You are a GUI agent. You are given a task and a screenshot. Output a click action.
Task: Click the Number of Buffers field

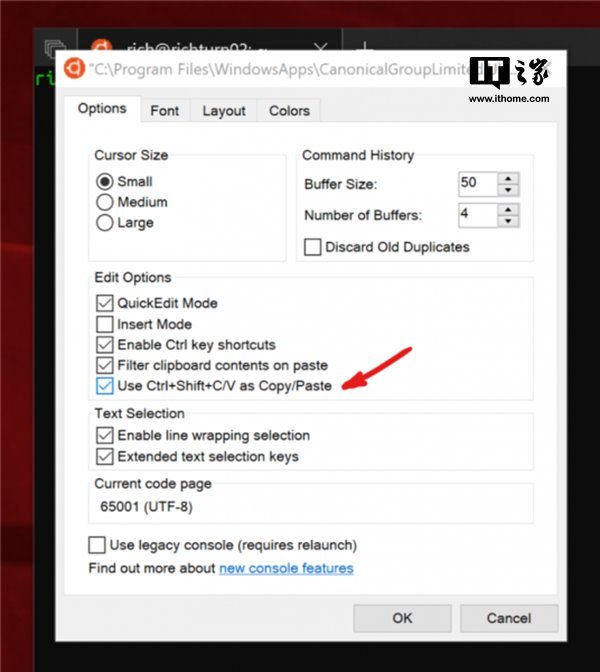click(x=477, y=215)
